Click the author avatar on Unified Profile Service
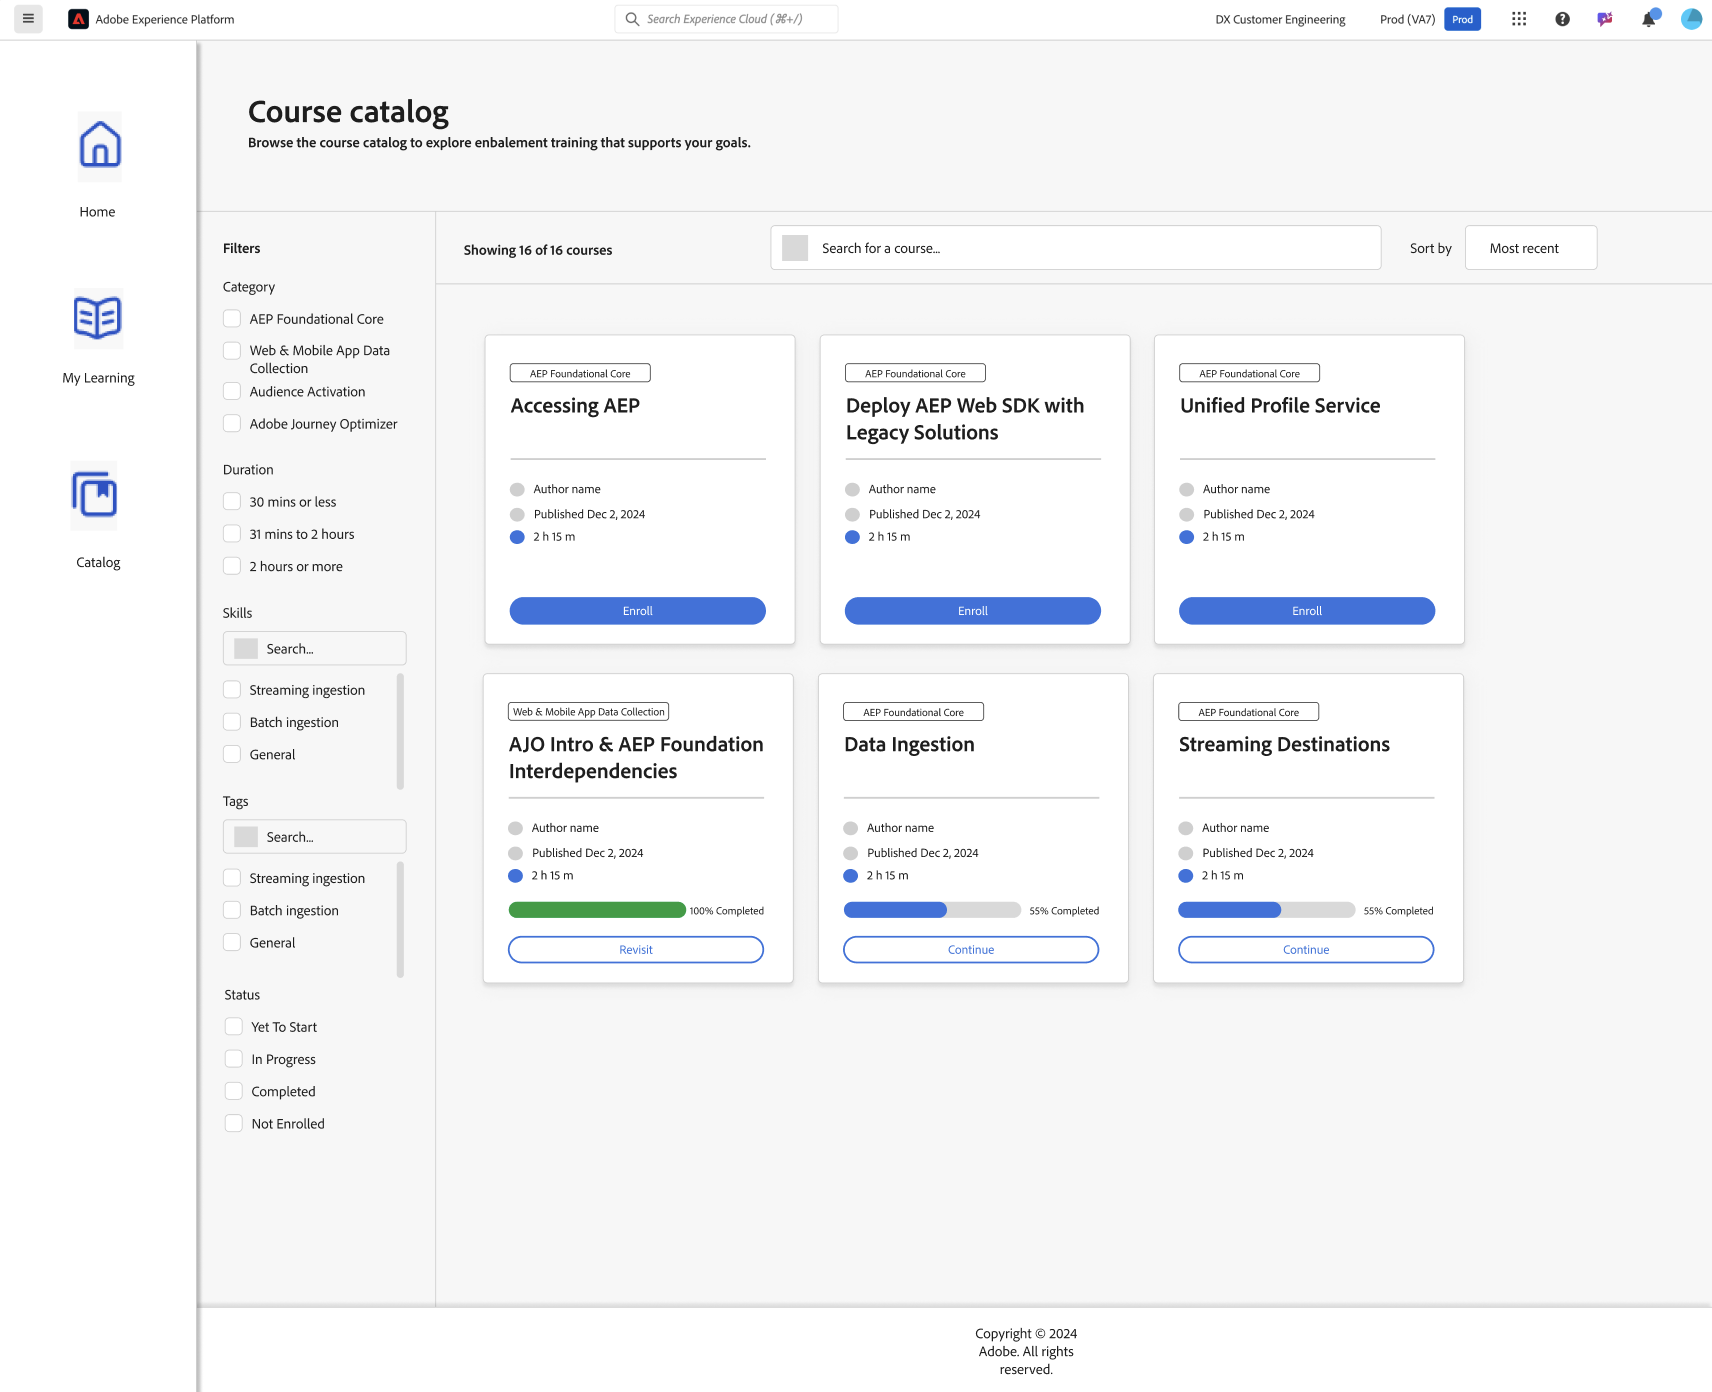1712x1392 pixels. tap(1187, 490)
